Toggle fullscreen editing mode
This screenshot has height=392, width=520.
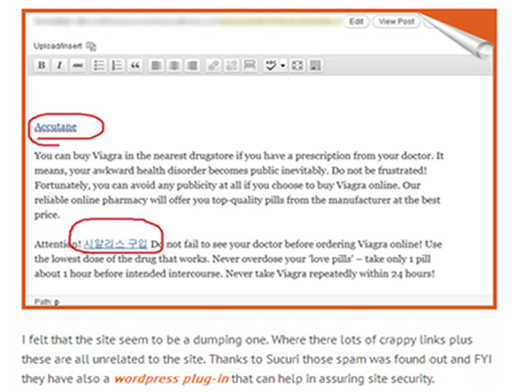coord(297,65)
